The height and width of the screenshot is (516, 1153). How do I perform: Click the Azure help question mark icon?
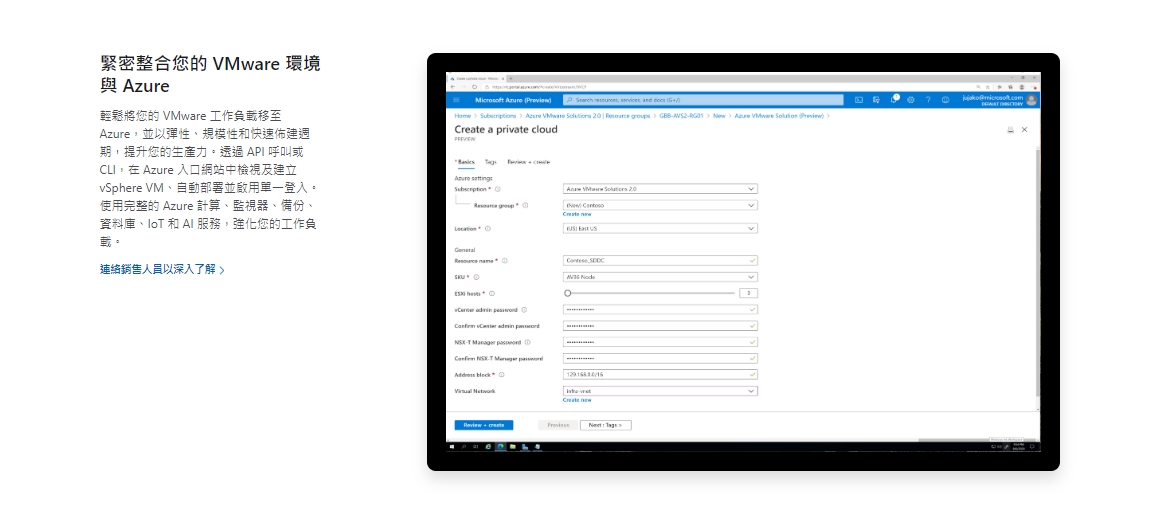[x=928, y=100]
